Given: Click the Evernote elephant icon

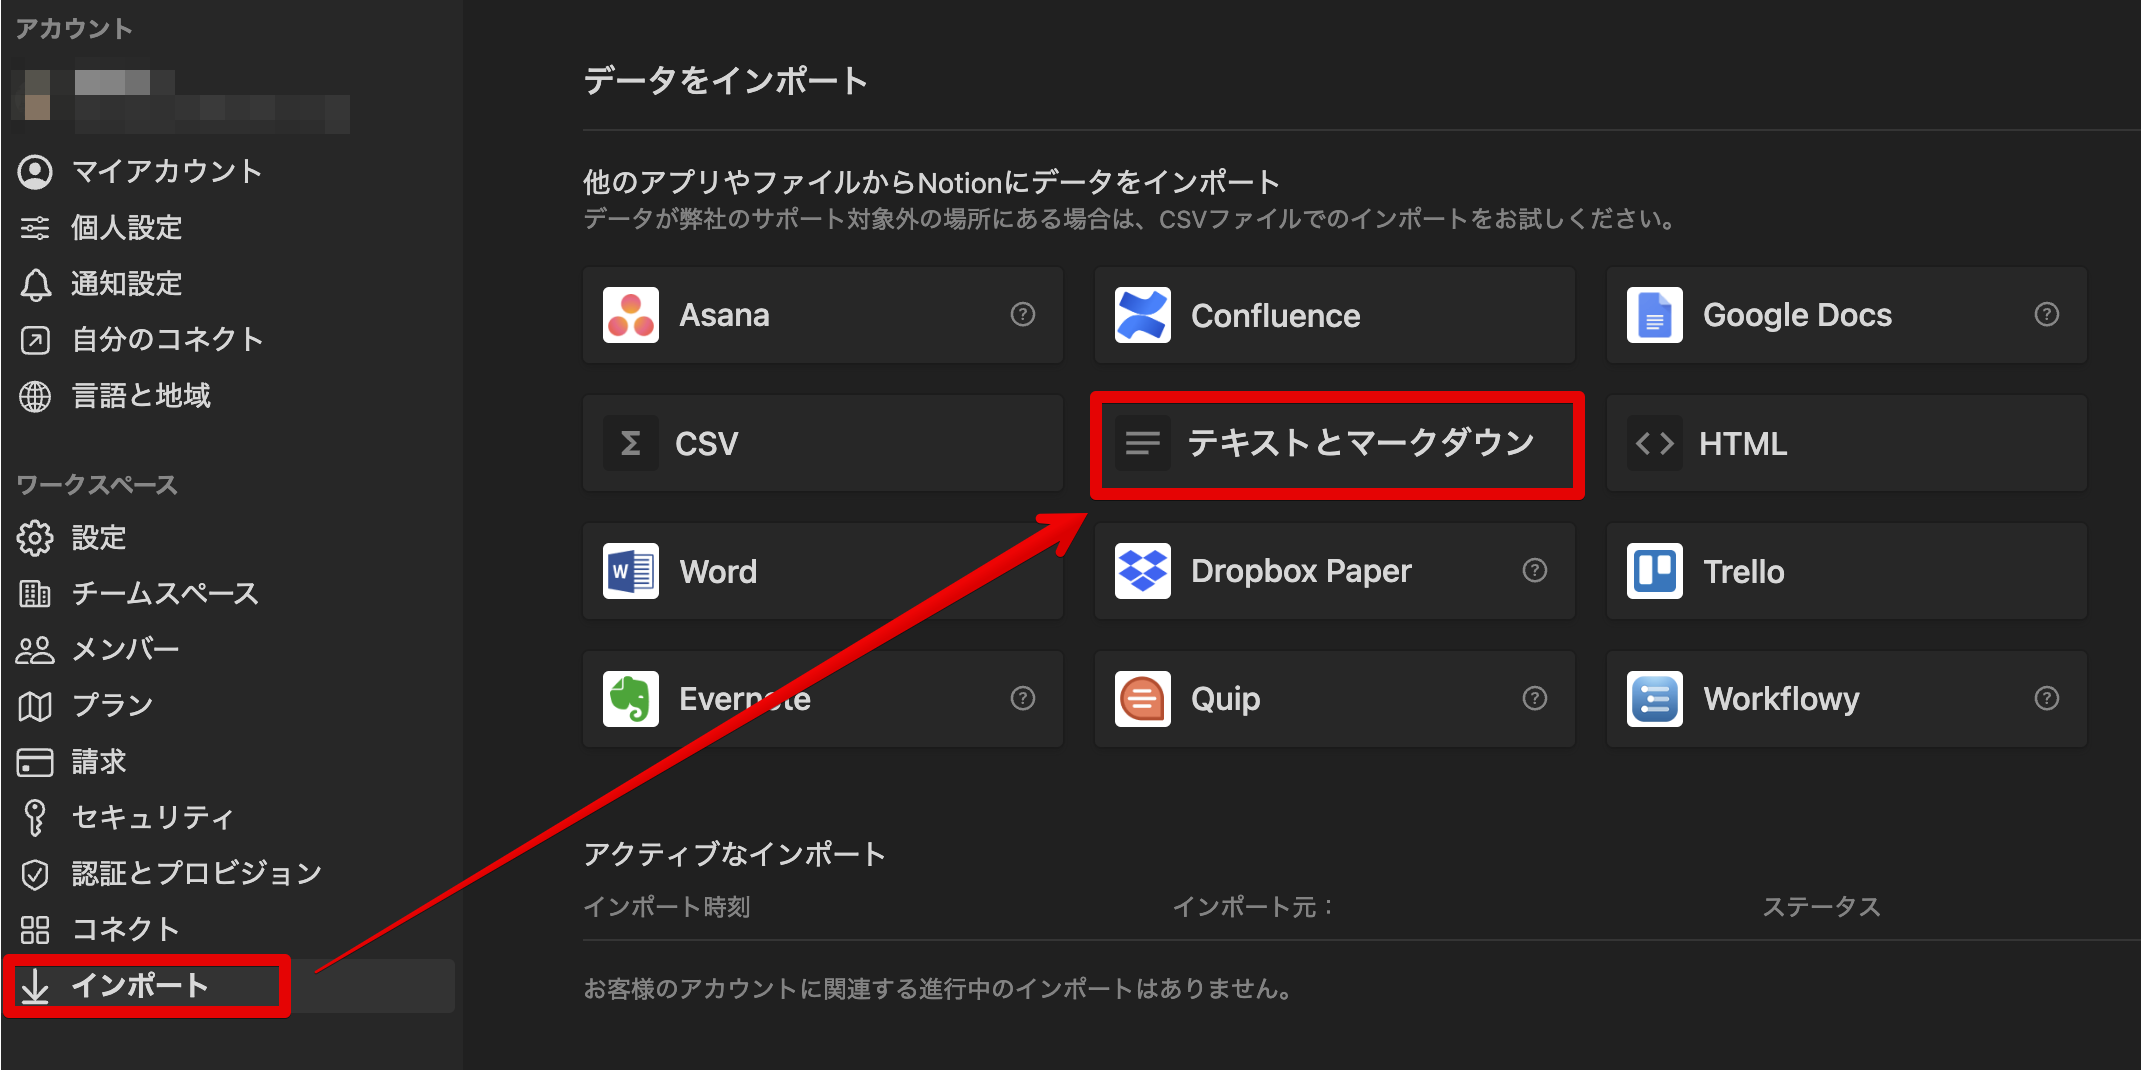Looking at the screenshot, I should click(630, 699).
